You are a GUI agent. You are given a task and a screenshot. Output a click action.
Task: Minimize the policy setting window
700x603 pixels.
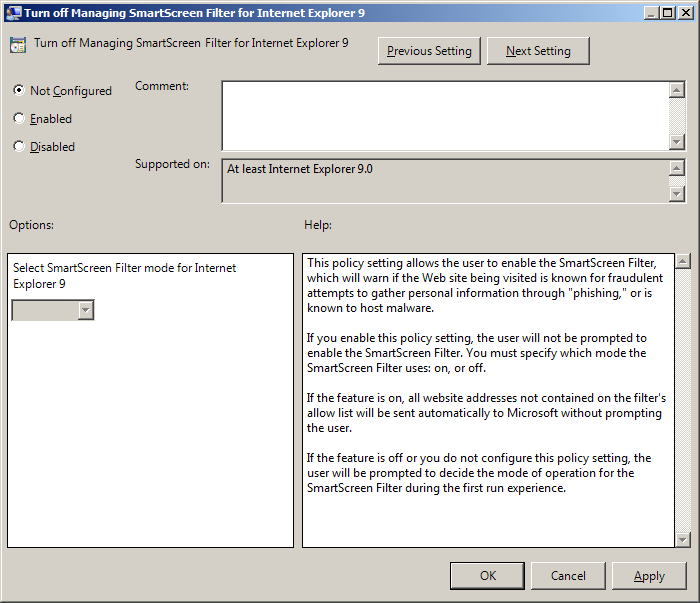click(649, 13)
